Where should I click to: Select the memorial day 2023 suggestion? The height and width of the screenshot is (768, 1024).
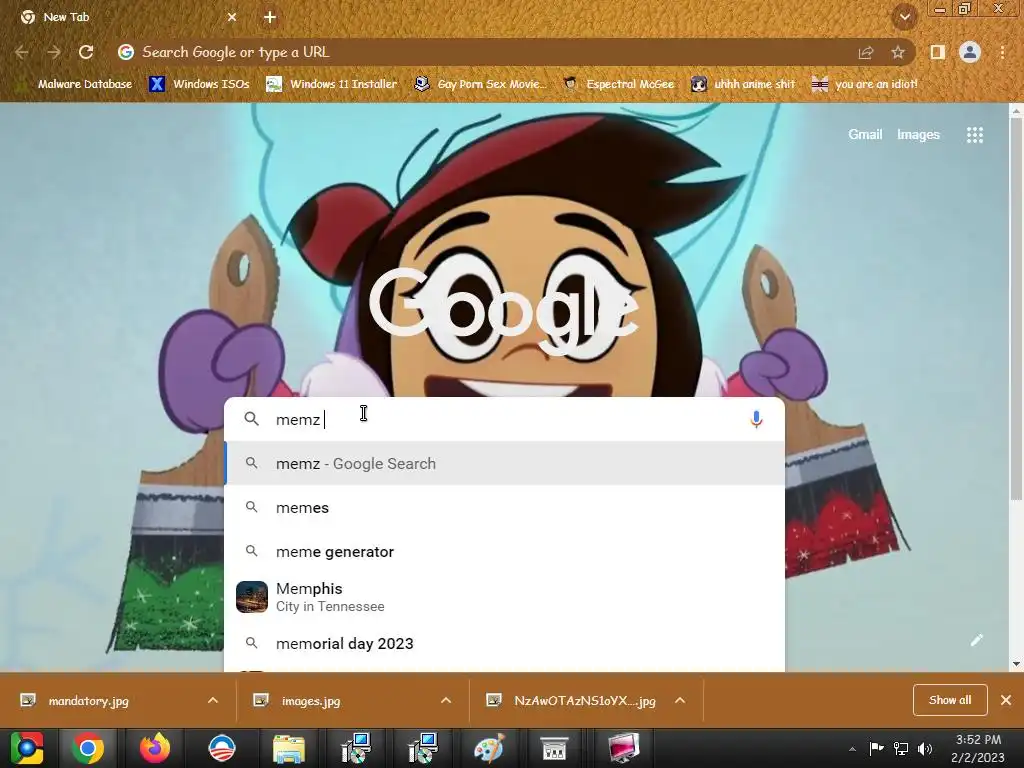tap(504, 643)
